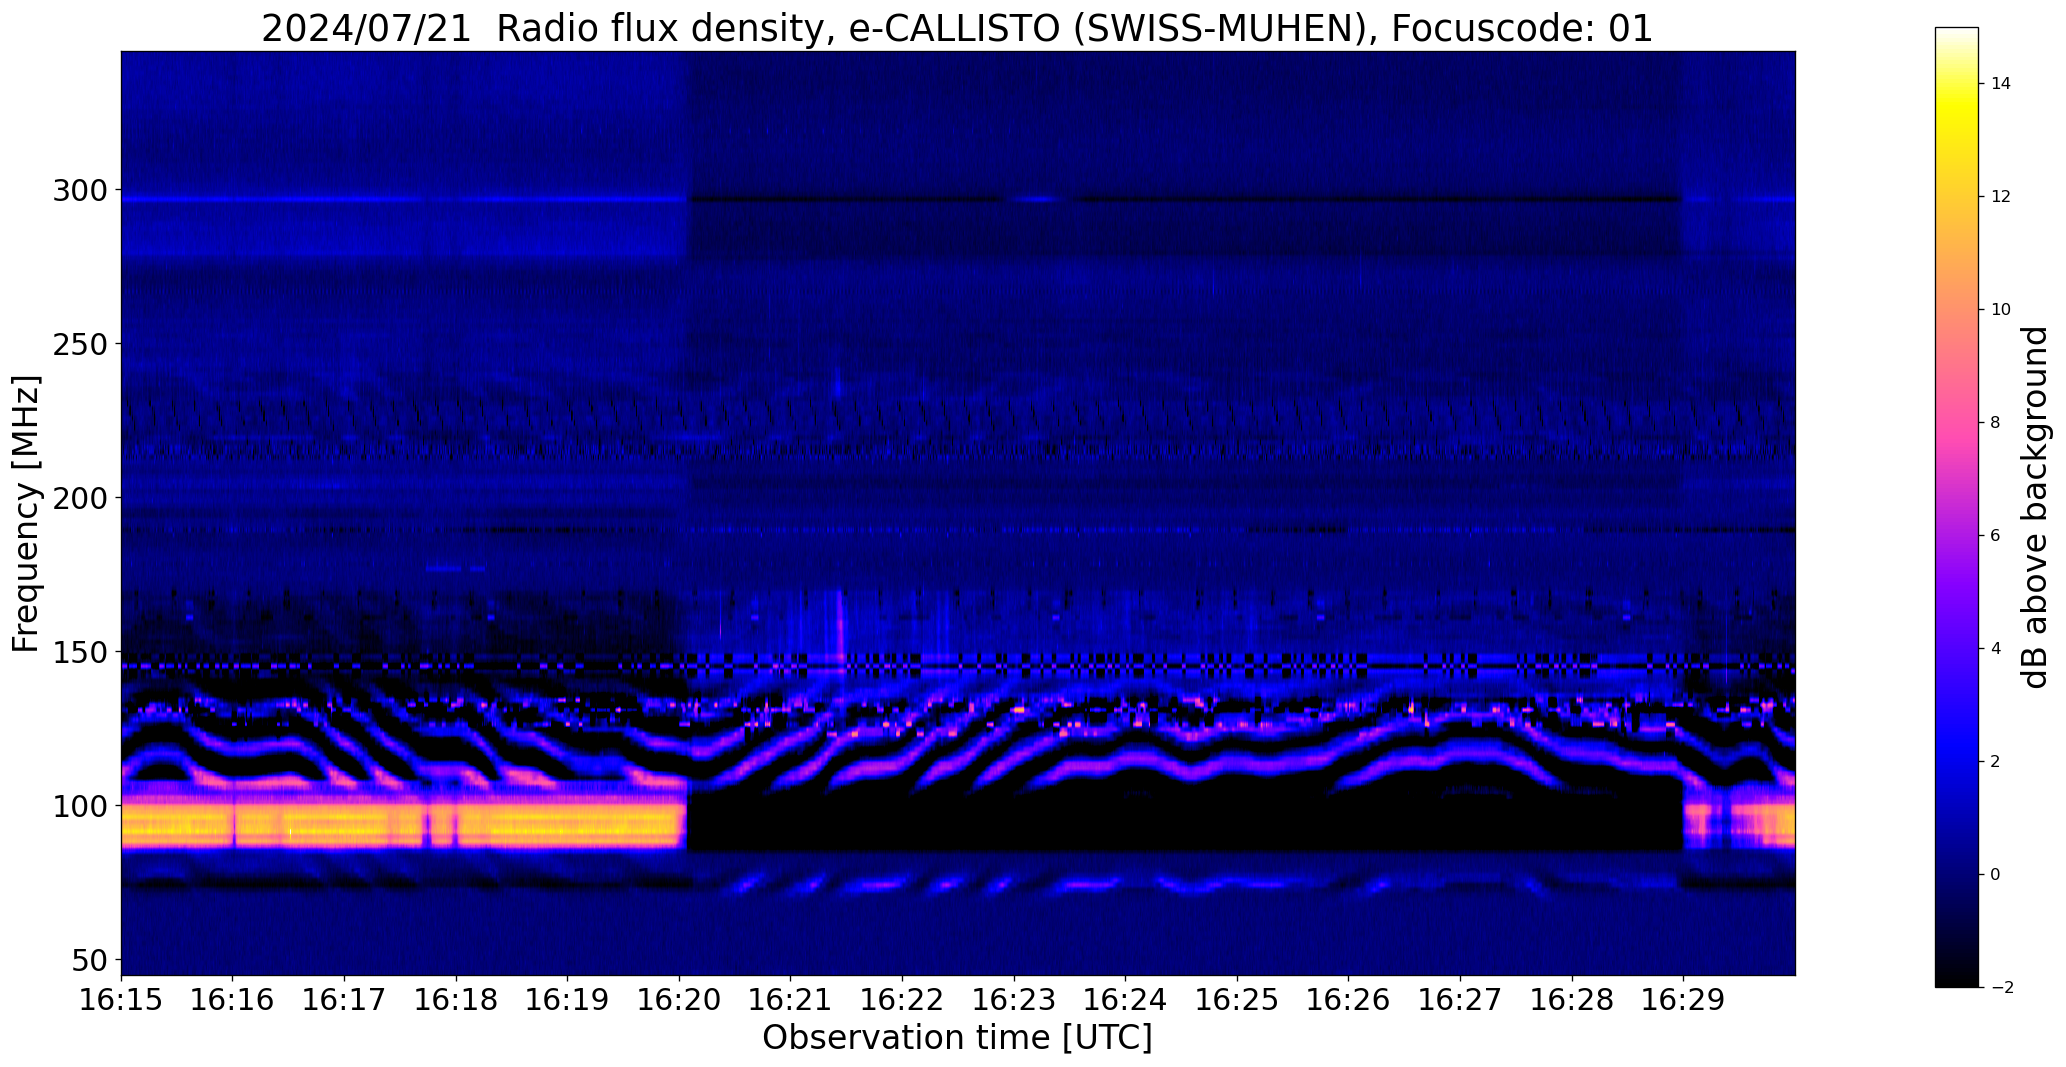Click the 16:20 time tick label
The image size is (2066, 1067).
(x=679, y=1000)
